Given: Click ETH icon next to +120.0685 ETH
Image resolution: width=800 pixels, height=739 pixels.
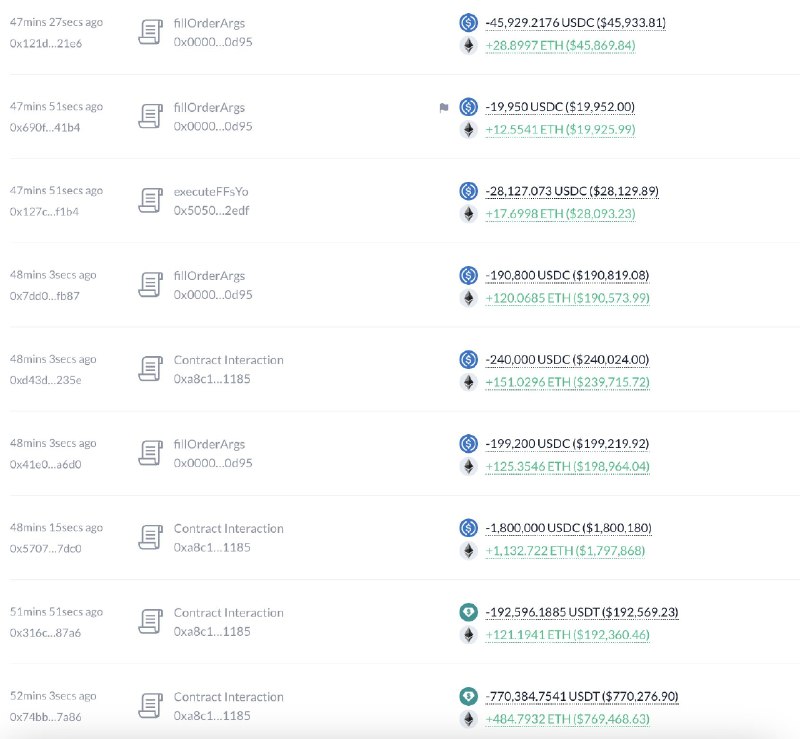Looking at the screenshot, I should pyautogui.click(x=468, y=298).
